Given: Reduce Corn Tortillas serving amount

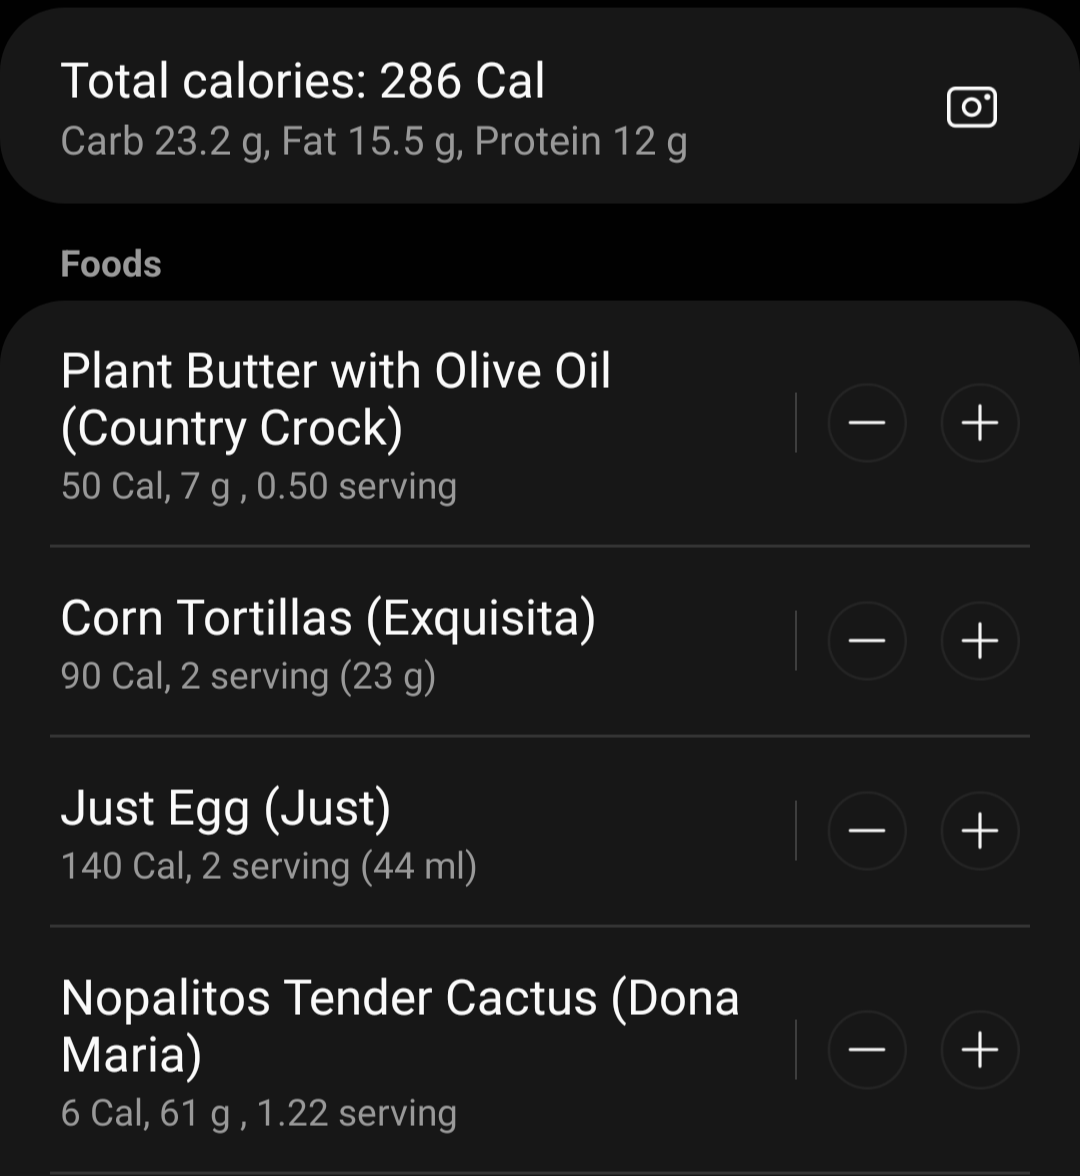Looking at the screenshot, I should (867, 641).
